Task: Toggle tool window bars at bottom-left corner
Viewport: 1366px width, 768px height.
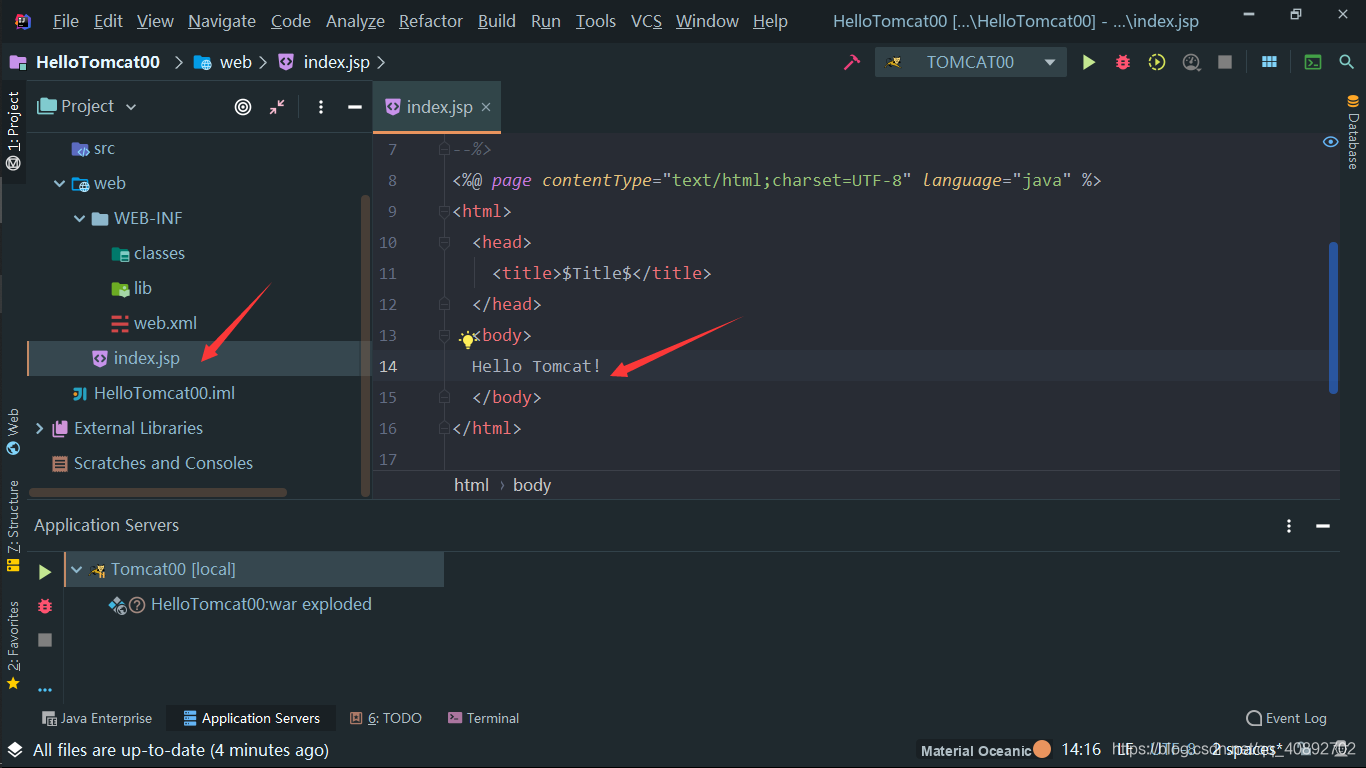Action: (x=14, y=749)
